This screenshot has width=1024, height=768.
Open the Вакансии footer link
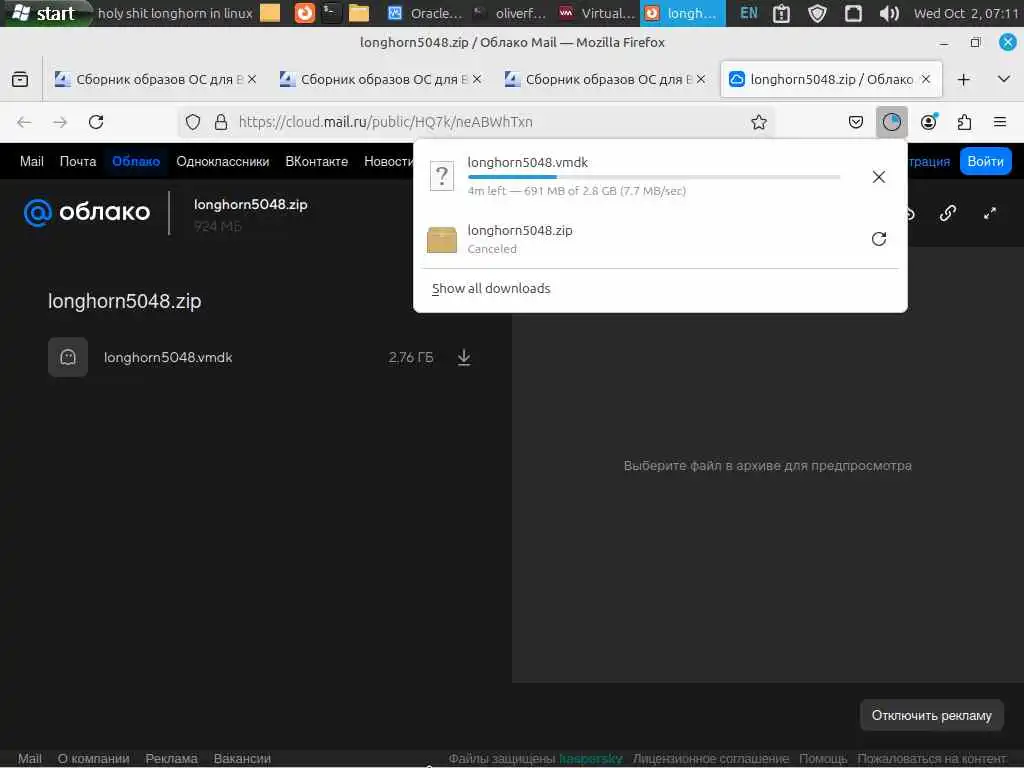[242, 758]
